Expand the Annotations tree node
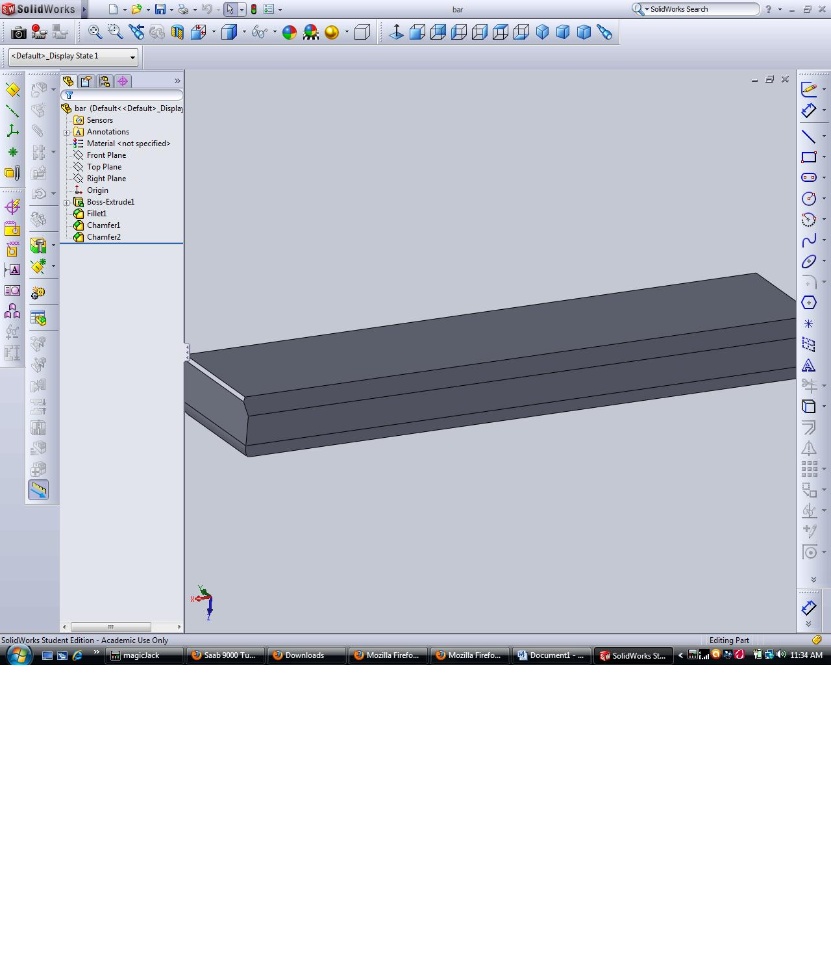Screen dimensions: 831x960 click(x=67, y=132)
